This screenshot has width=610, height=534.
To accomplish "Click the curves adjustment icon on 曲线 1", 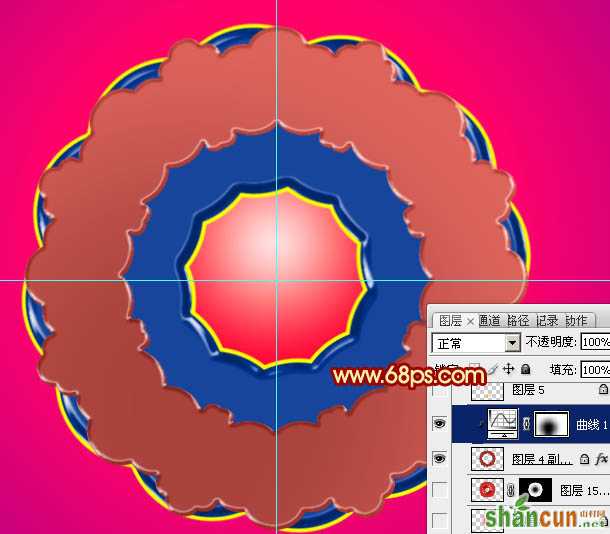I will point(503,424).
